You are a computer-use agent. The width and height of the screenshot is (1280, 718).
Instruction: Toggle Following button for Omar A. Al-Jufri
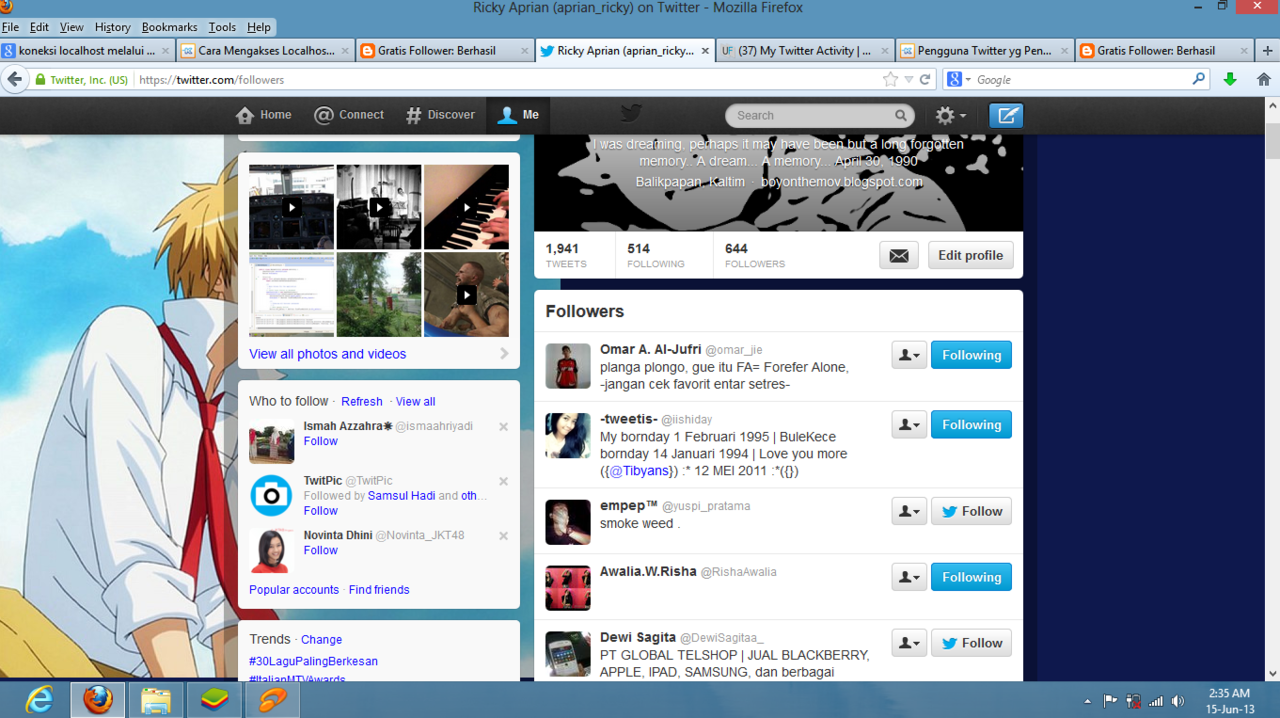coord(971,355)
